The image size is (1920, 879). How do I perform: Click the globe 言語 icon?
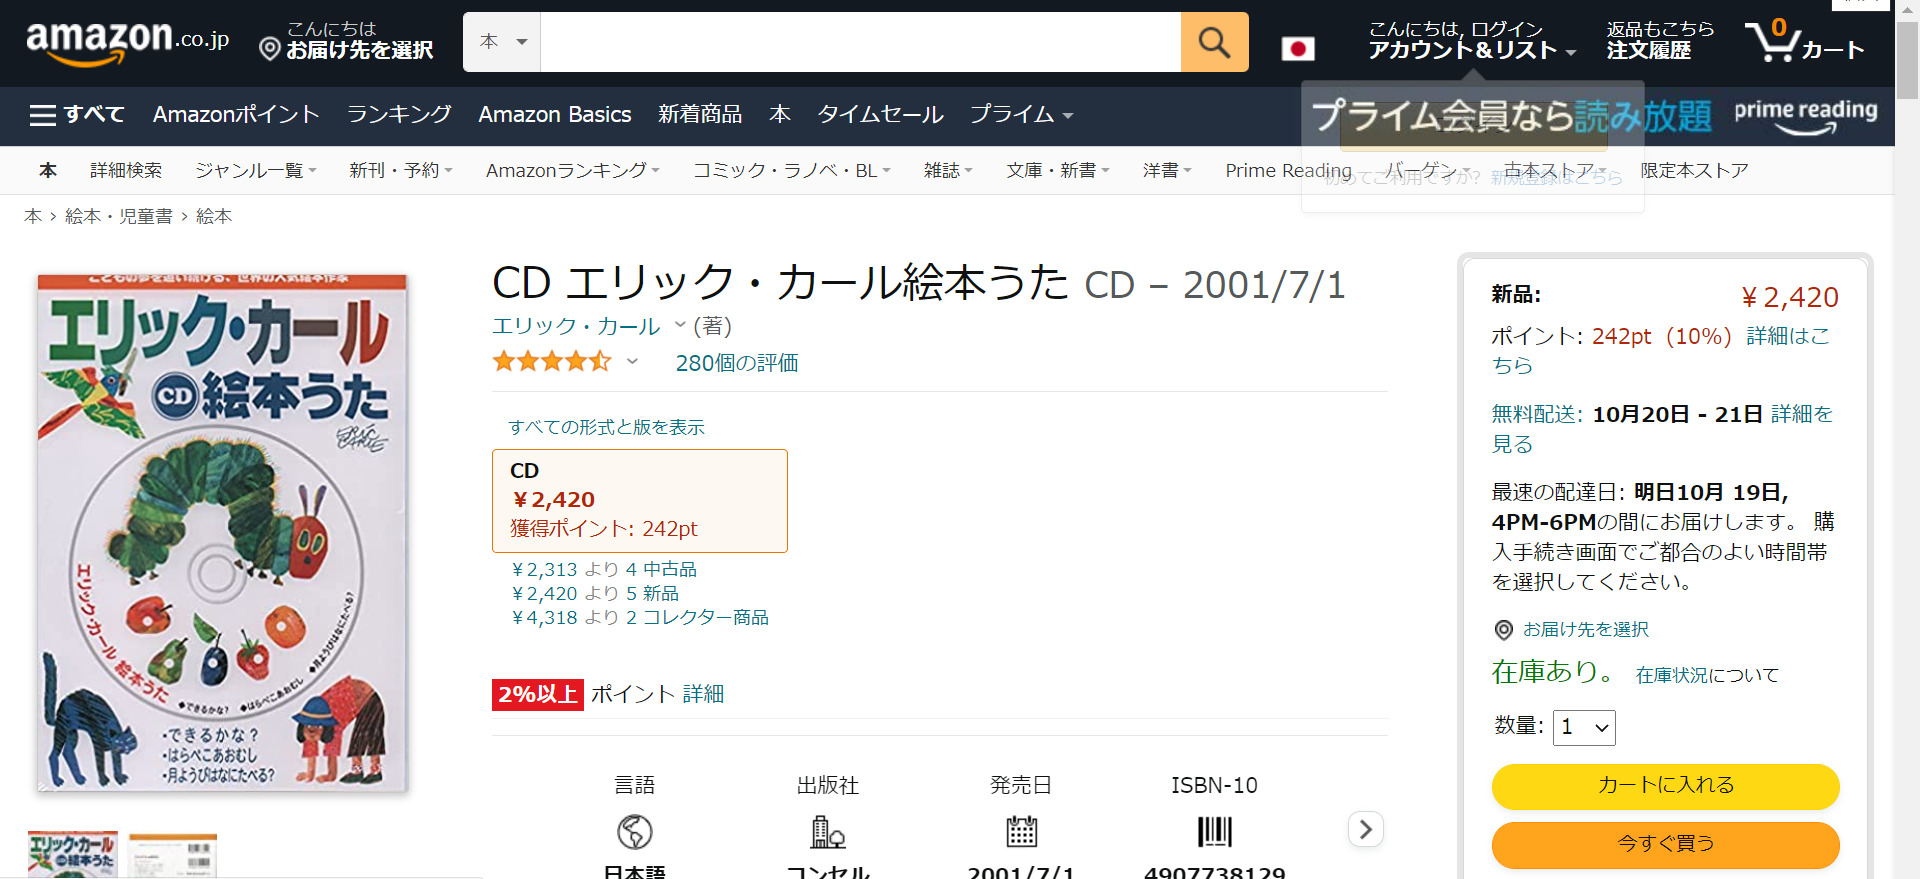click(635, 831)
